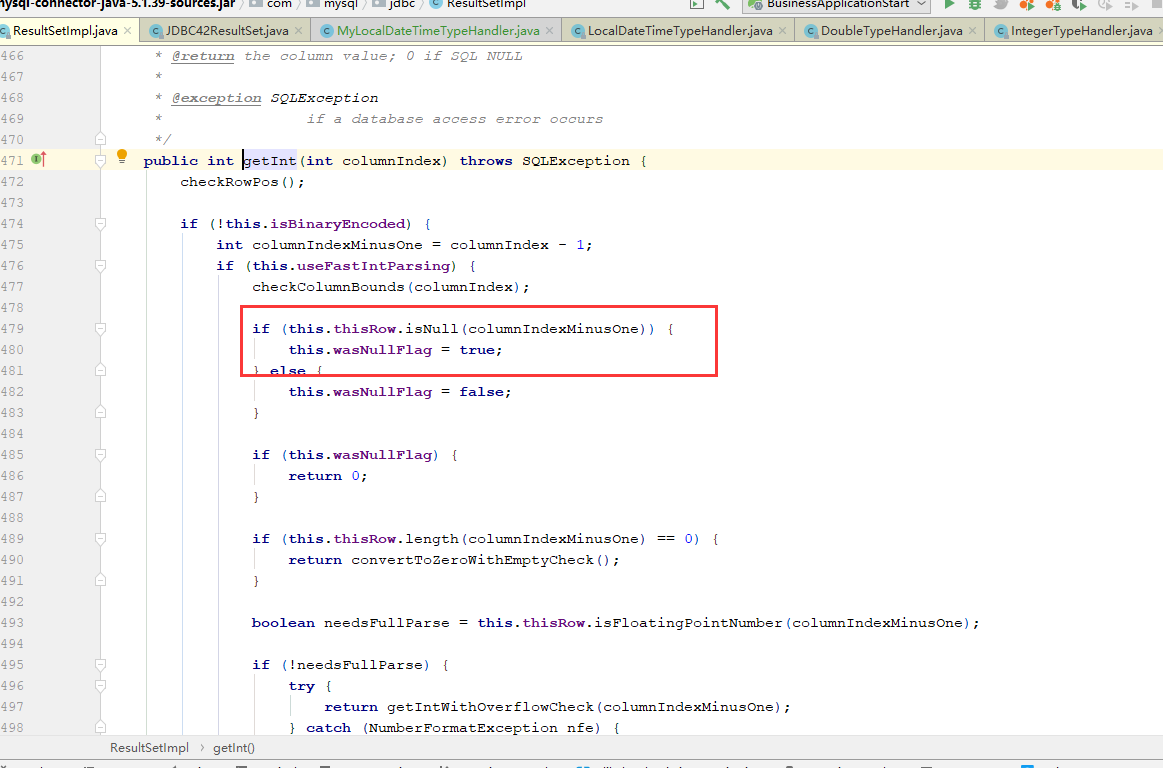Click SQLException in the throws clause
This screenshot has height=768, width=1163.
click(576, 161)
